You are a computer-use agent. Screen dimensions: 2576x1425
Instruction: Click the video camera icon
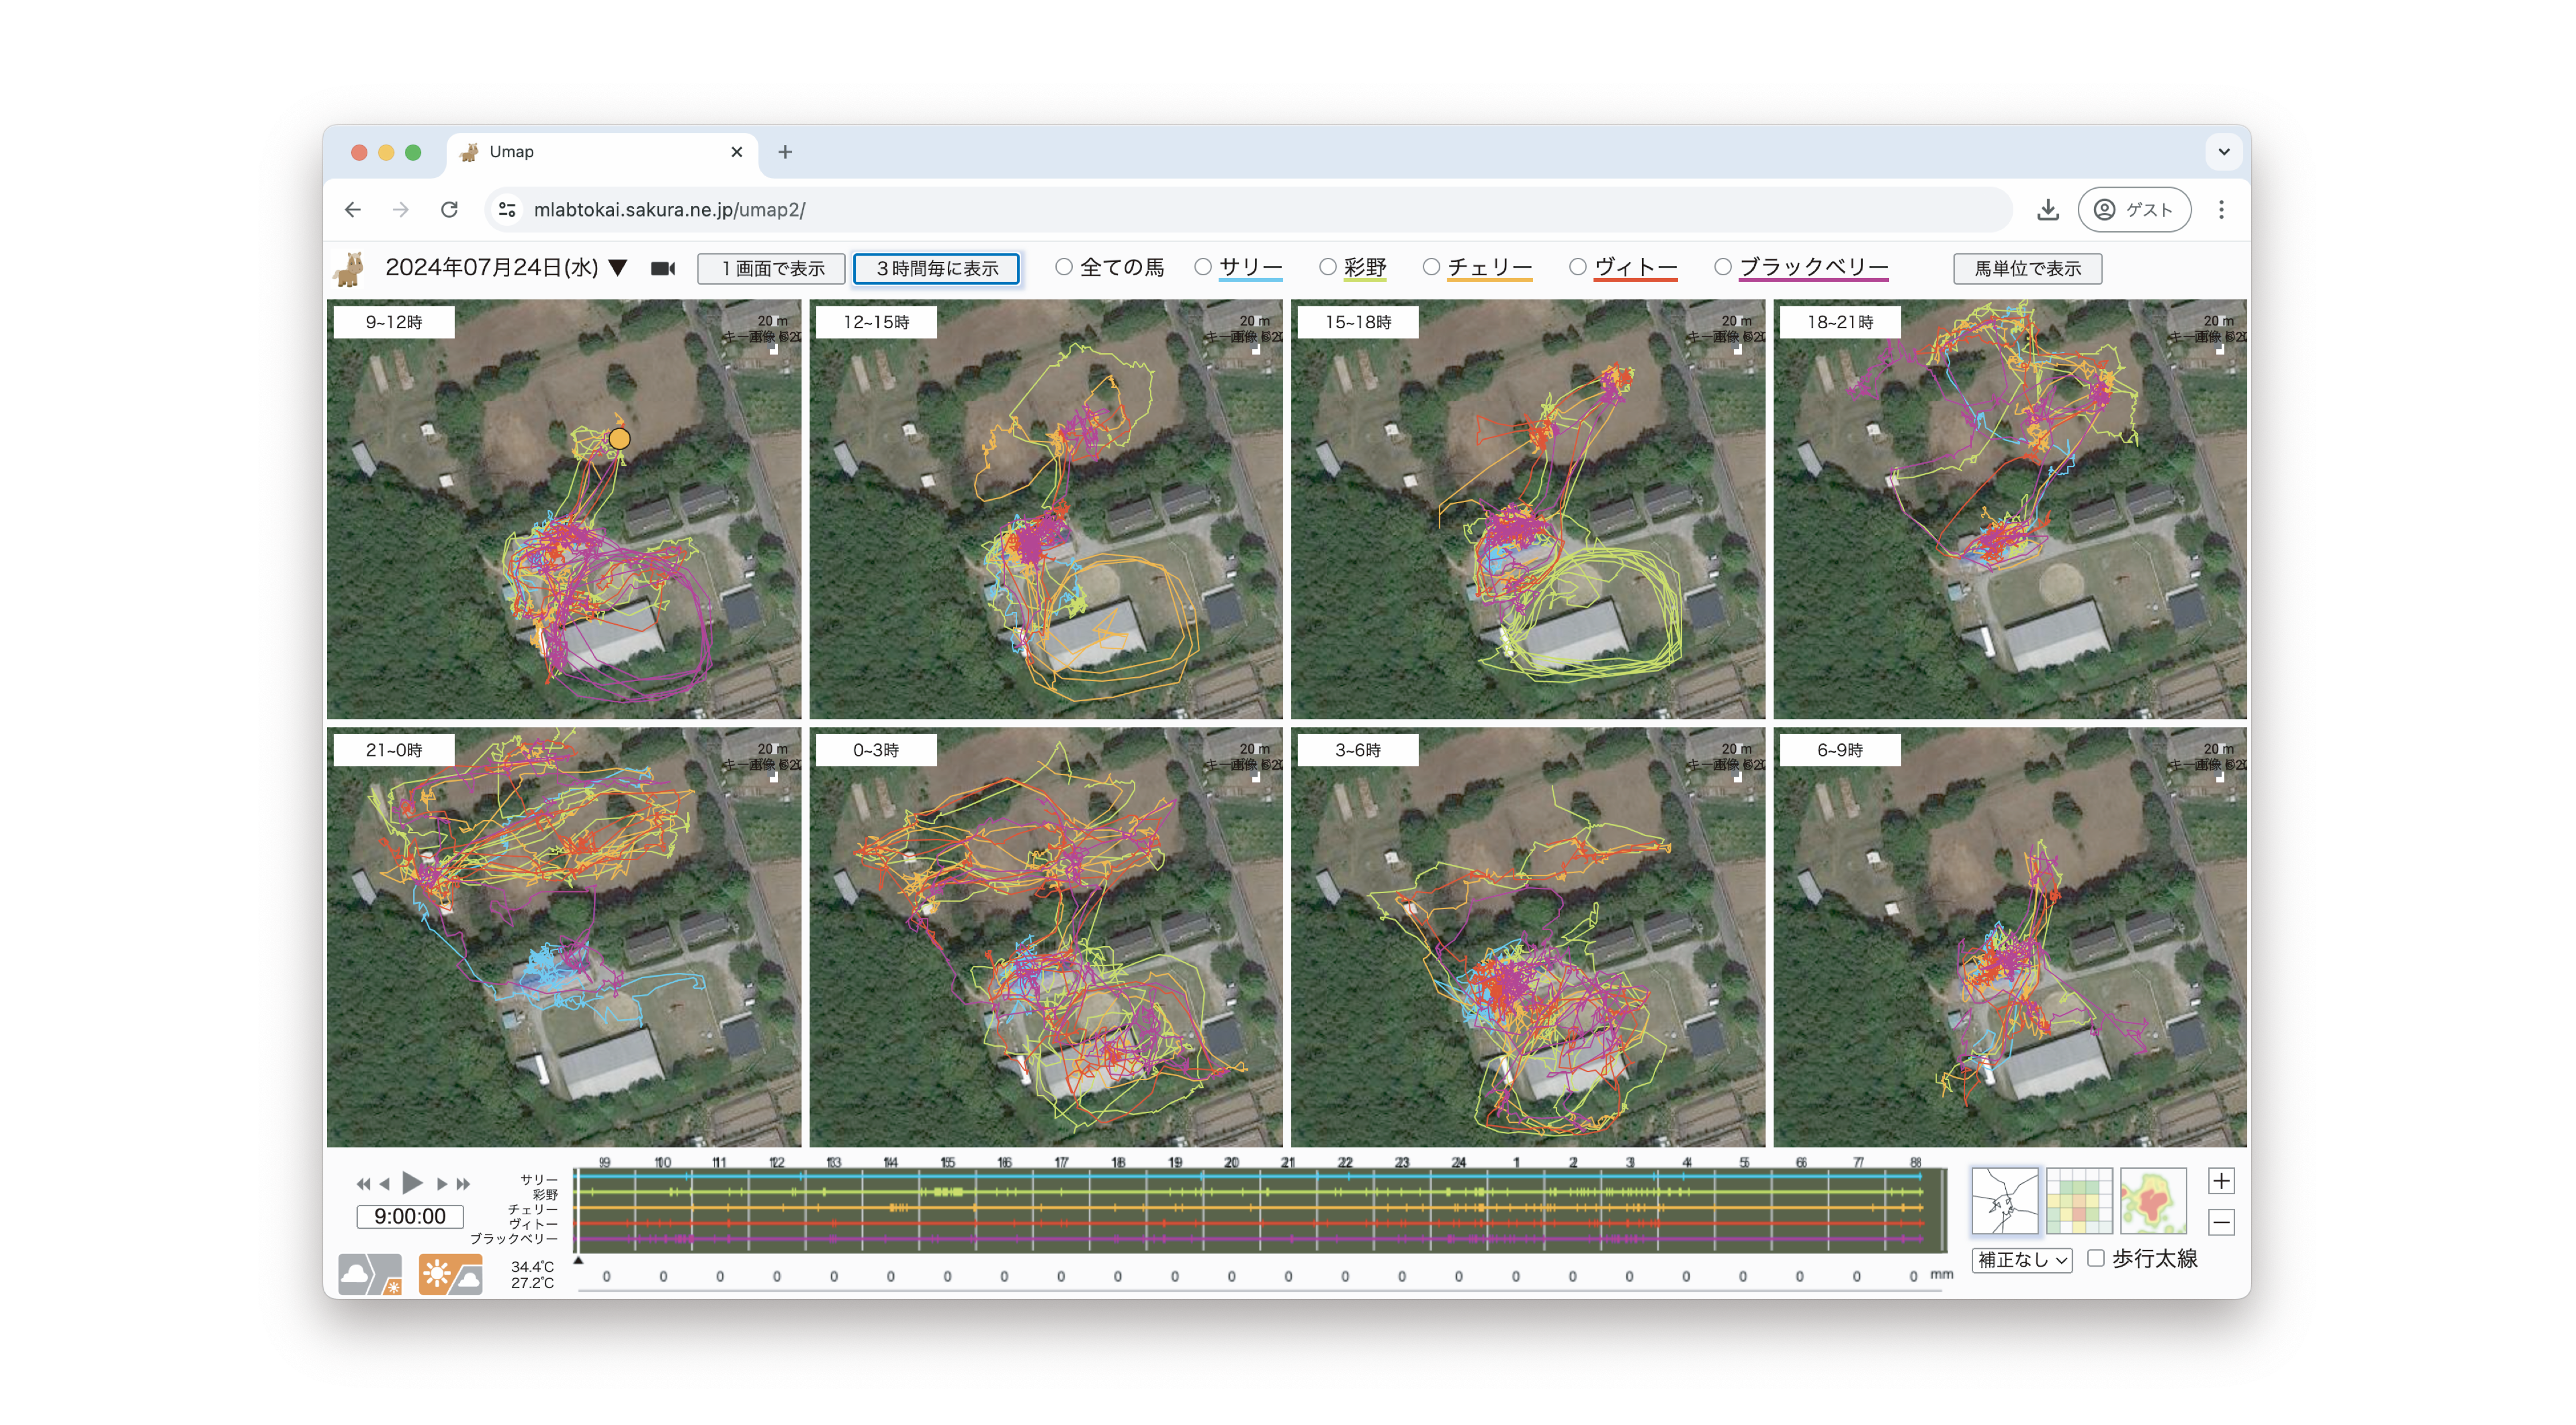tap(663, 268)
